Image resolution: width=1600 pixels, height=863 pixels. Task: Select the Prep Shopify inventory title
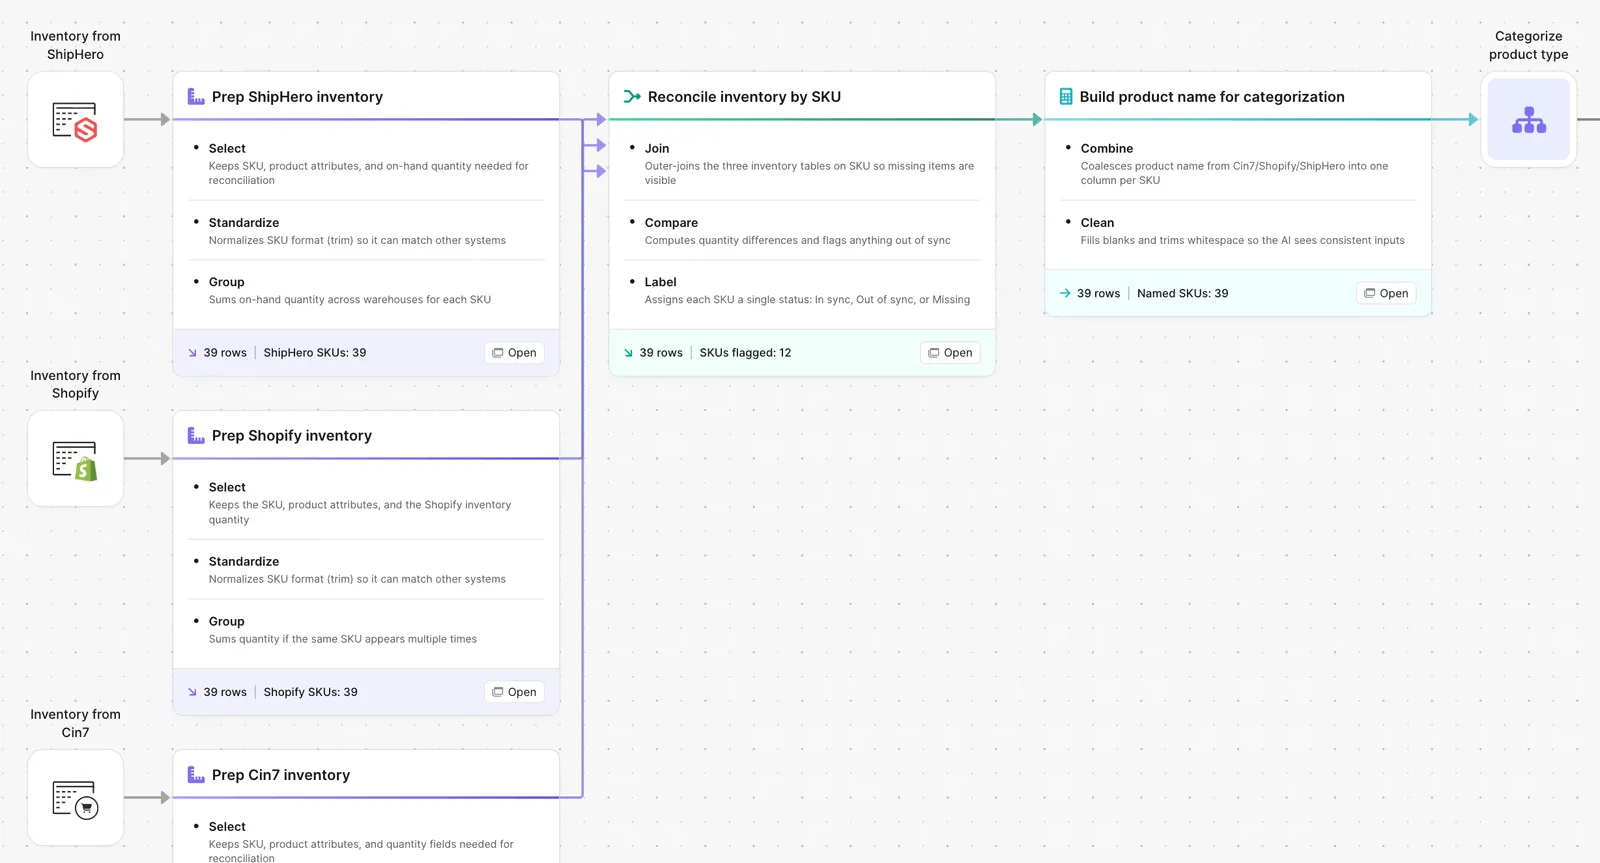click(292, 436)
